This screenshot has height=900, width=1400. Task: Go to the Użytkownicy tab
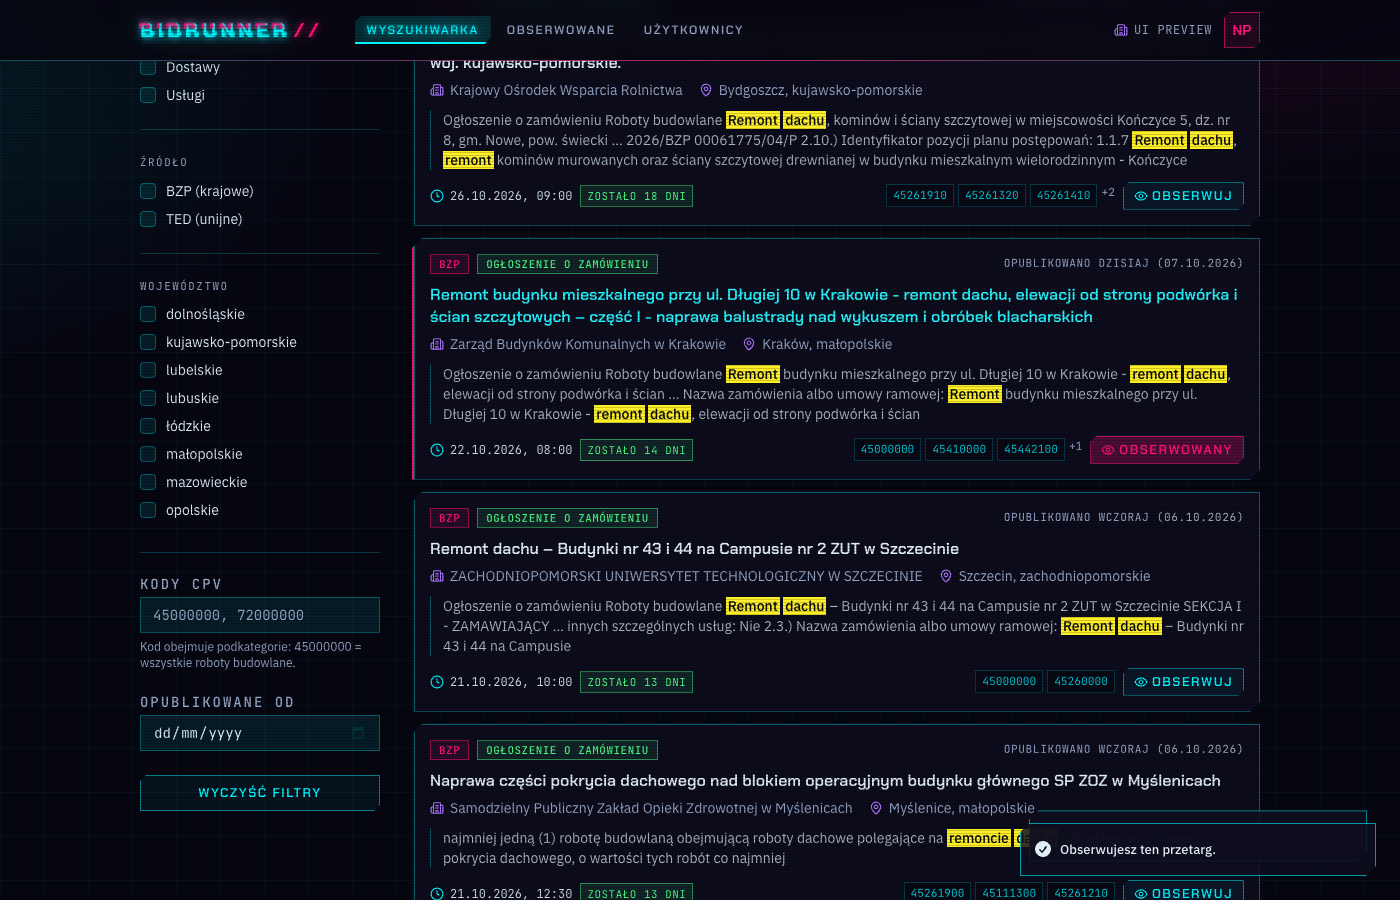point(693,30)
